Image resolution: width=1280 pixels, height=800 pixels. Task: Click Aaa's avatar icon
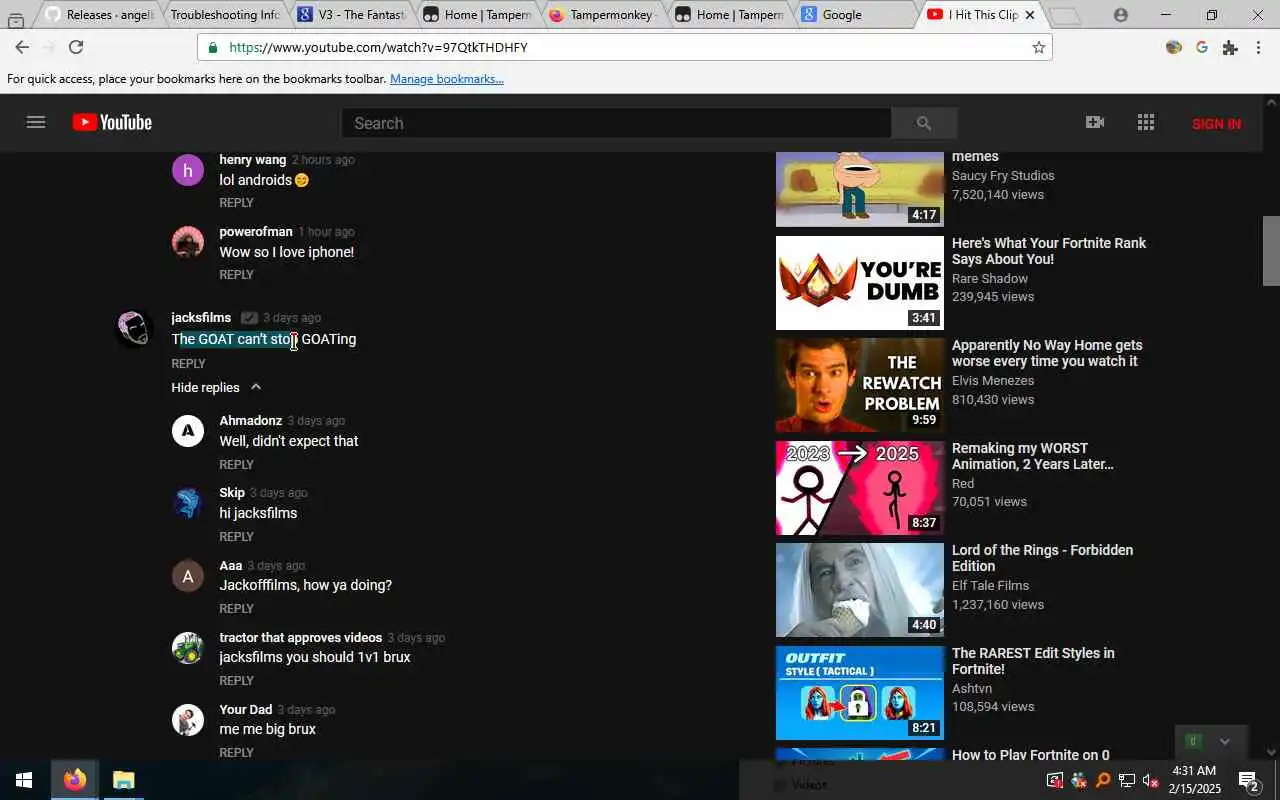coord(188,576)
